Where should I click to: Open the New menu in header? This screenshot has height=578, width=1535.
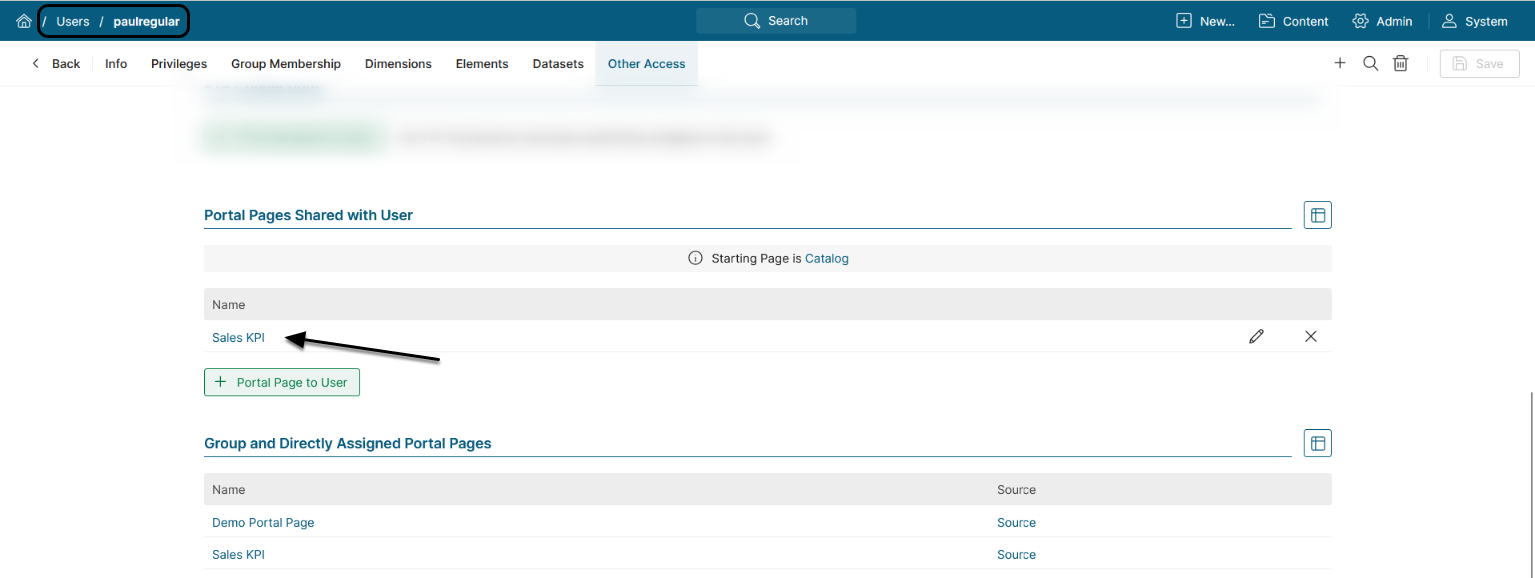[x=1205, y=21]
